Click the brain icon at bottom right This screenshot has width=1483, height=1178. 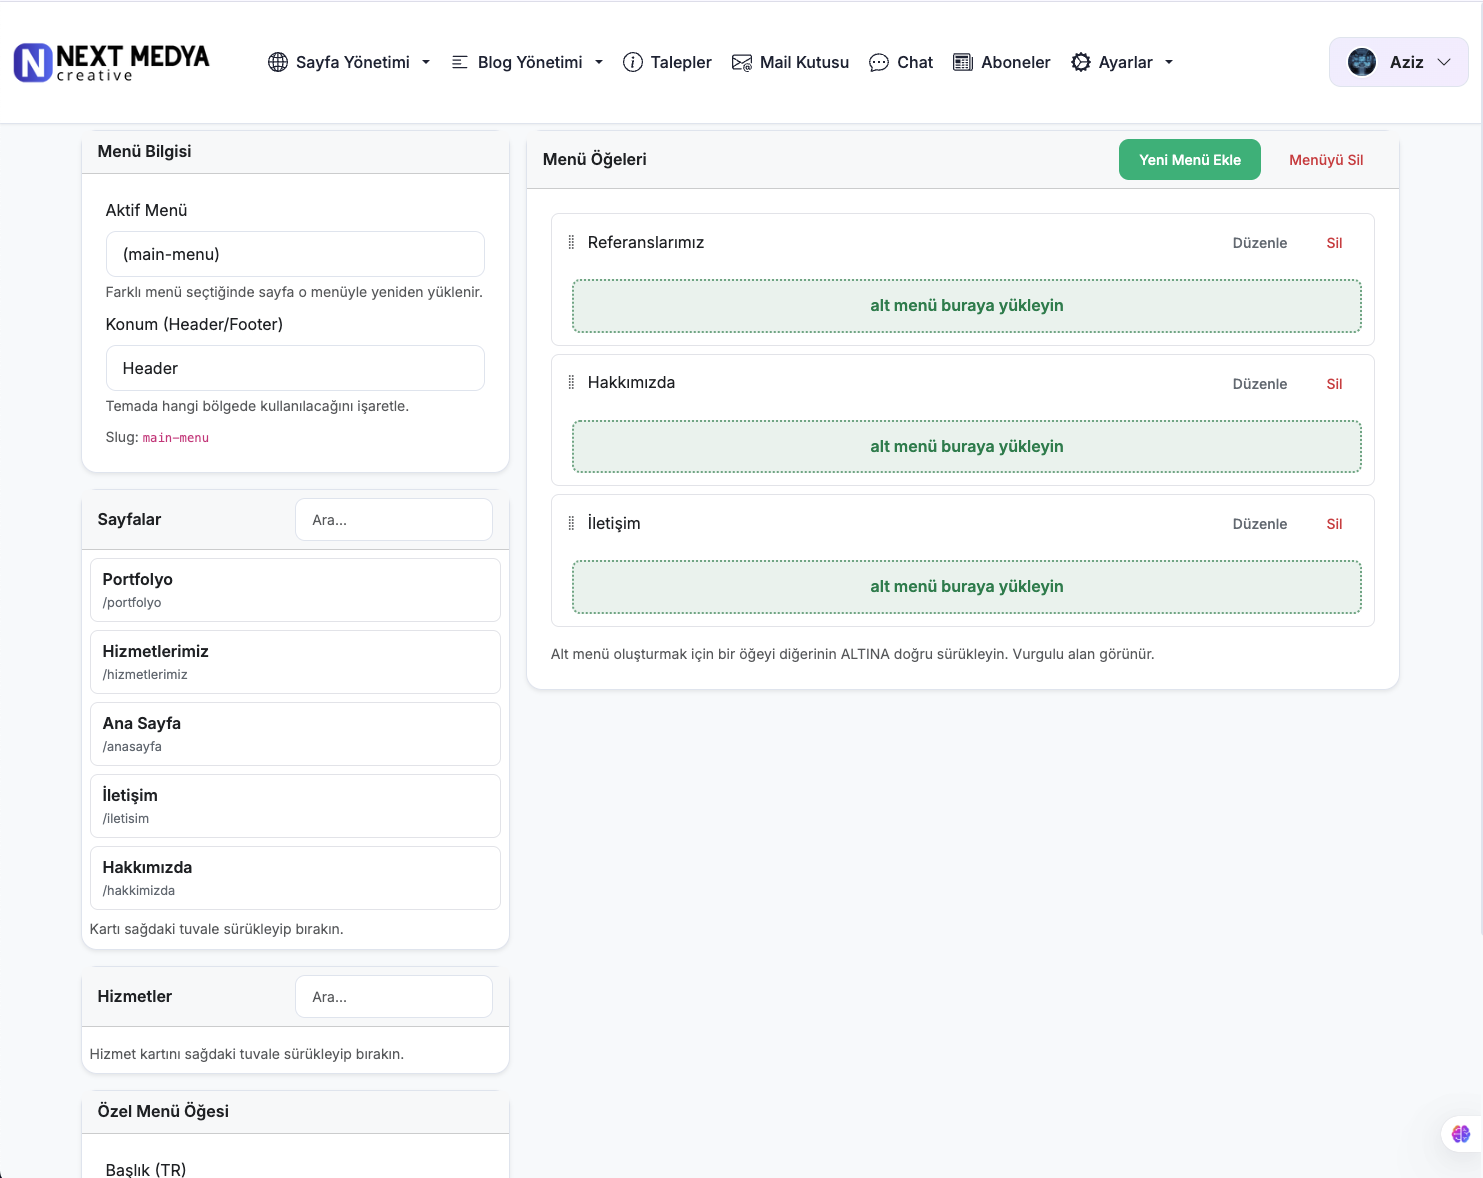[1460, 1133]
